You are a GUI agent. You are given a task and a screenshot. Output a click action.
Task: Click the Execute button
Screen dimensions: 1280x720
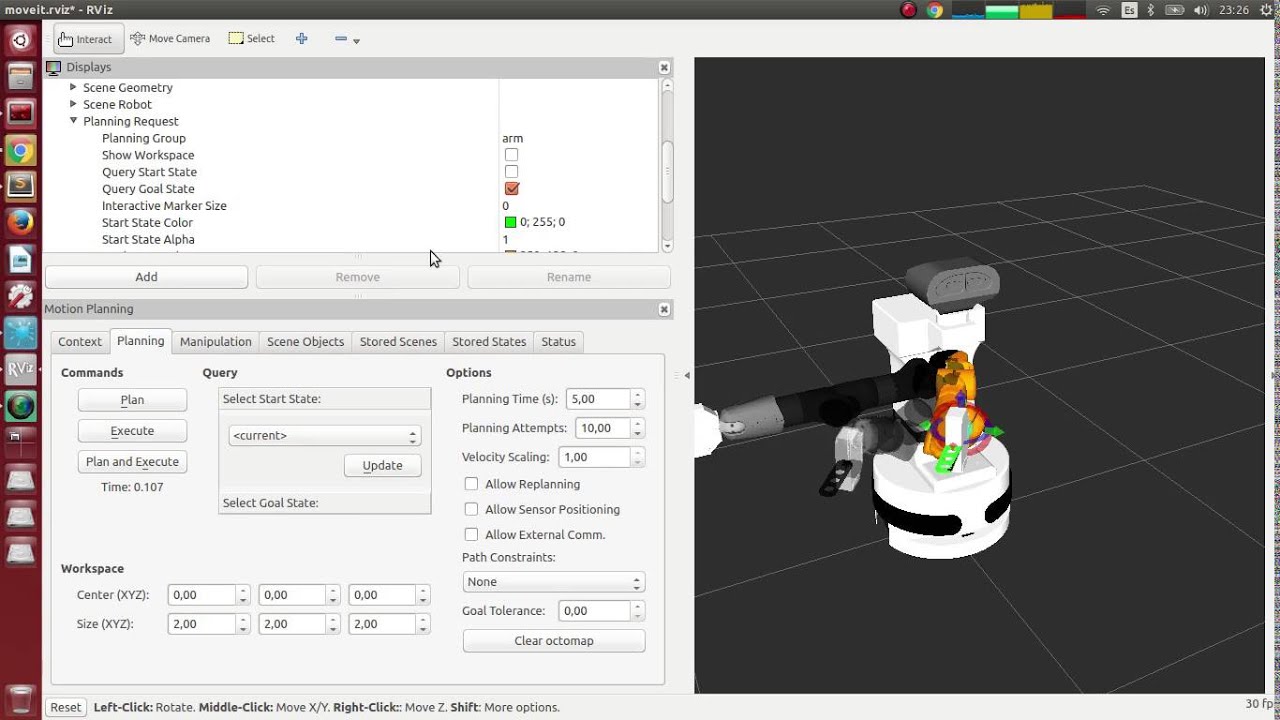tap(132, 431)
